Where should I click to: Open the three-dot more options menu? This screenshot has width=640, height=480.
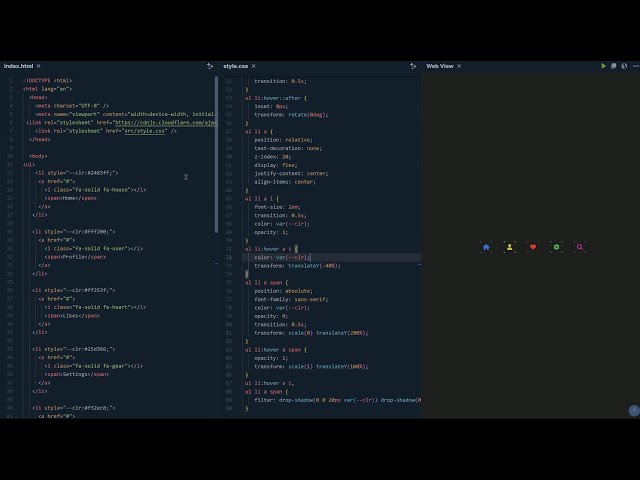point(636,66)
